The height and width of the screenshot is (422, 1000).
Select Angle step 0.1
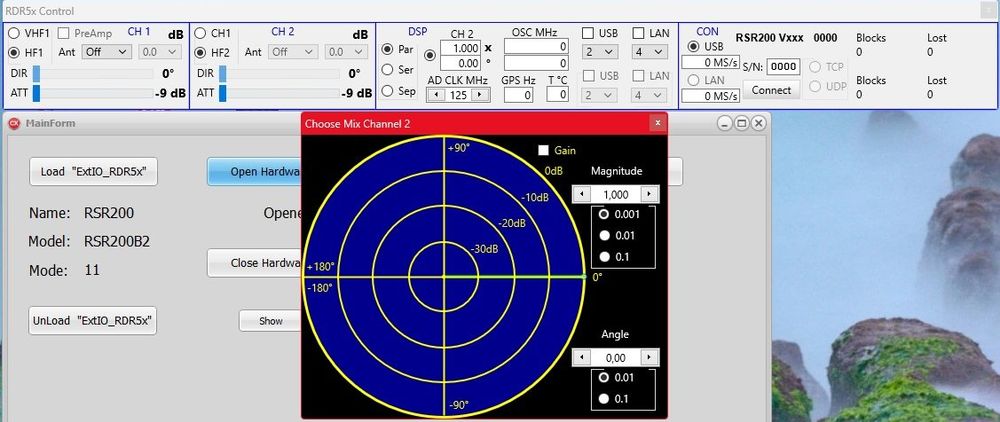click(603, 399)
